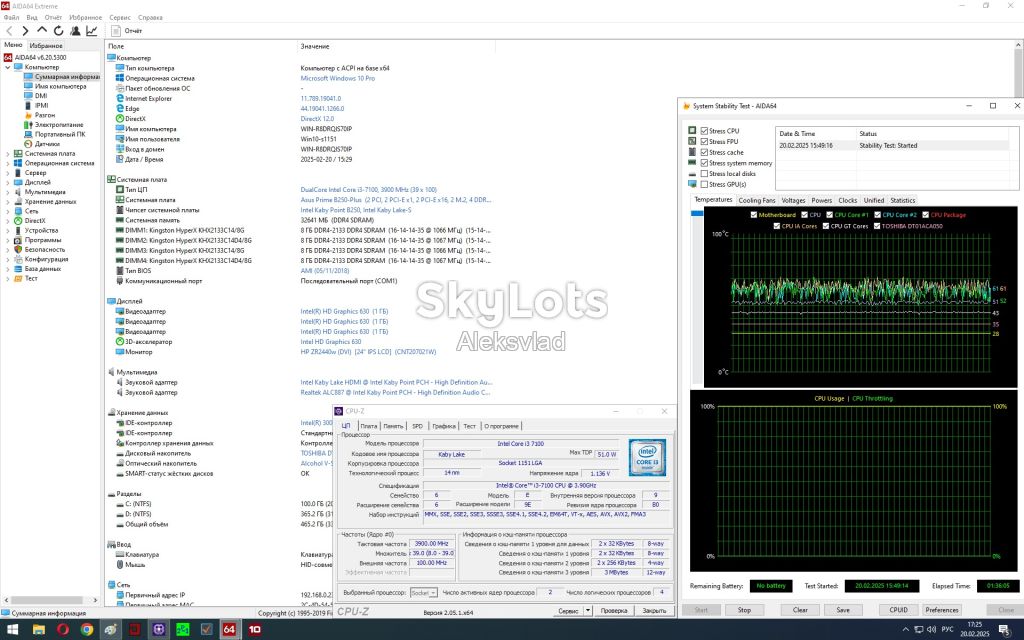1024x640 pixels.
Task: Uncheck Stress cache checkbox
Action: coord(704,152)
